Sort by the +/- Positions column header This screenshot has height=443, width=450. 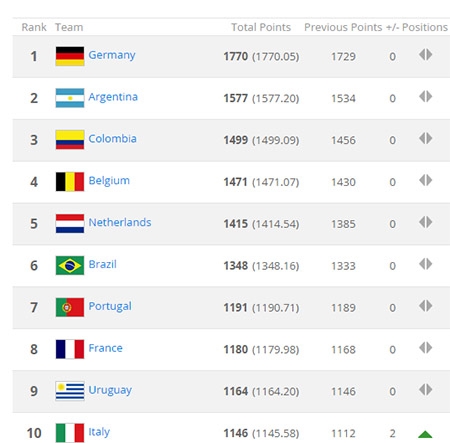[417, 27]
